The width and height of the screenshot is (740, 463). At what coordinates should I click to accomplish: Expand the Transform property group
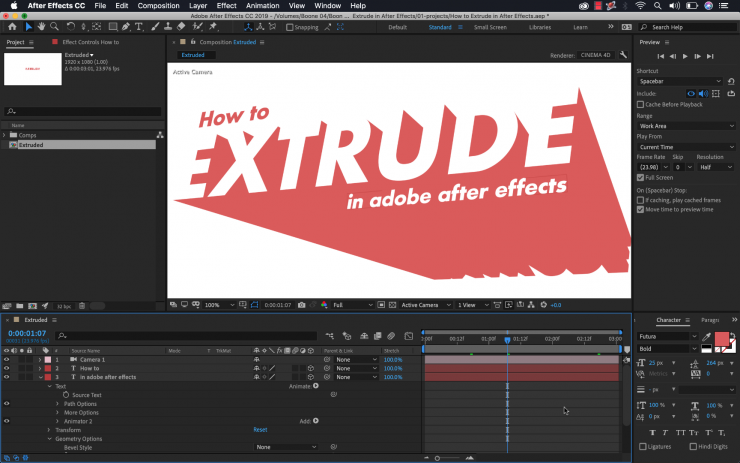tap(50, 430)
